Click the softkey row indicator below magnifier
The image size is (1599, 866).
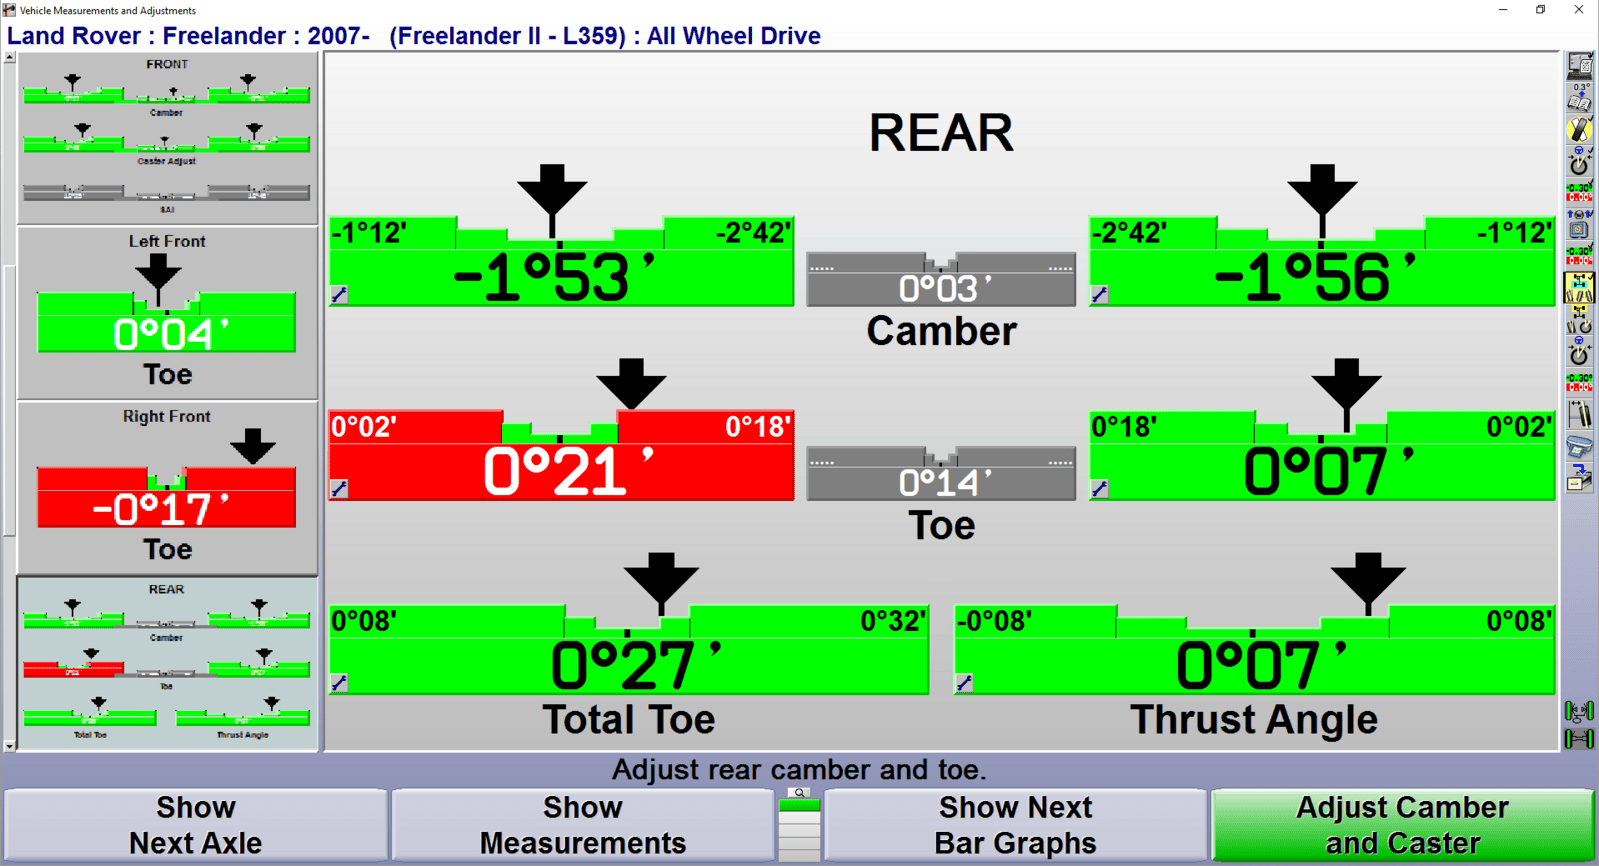click(799, 830)
